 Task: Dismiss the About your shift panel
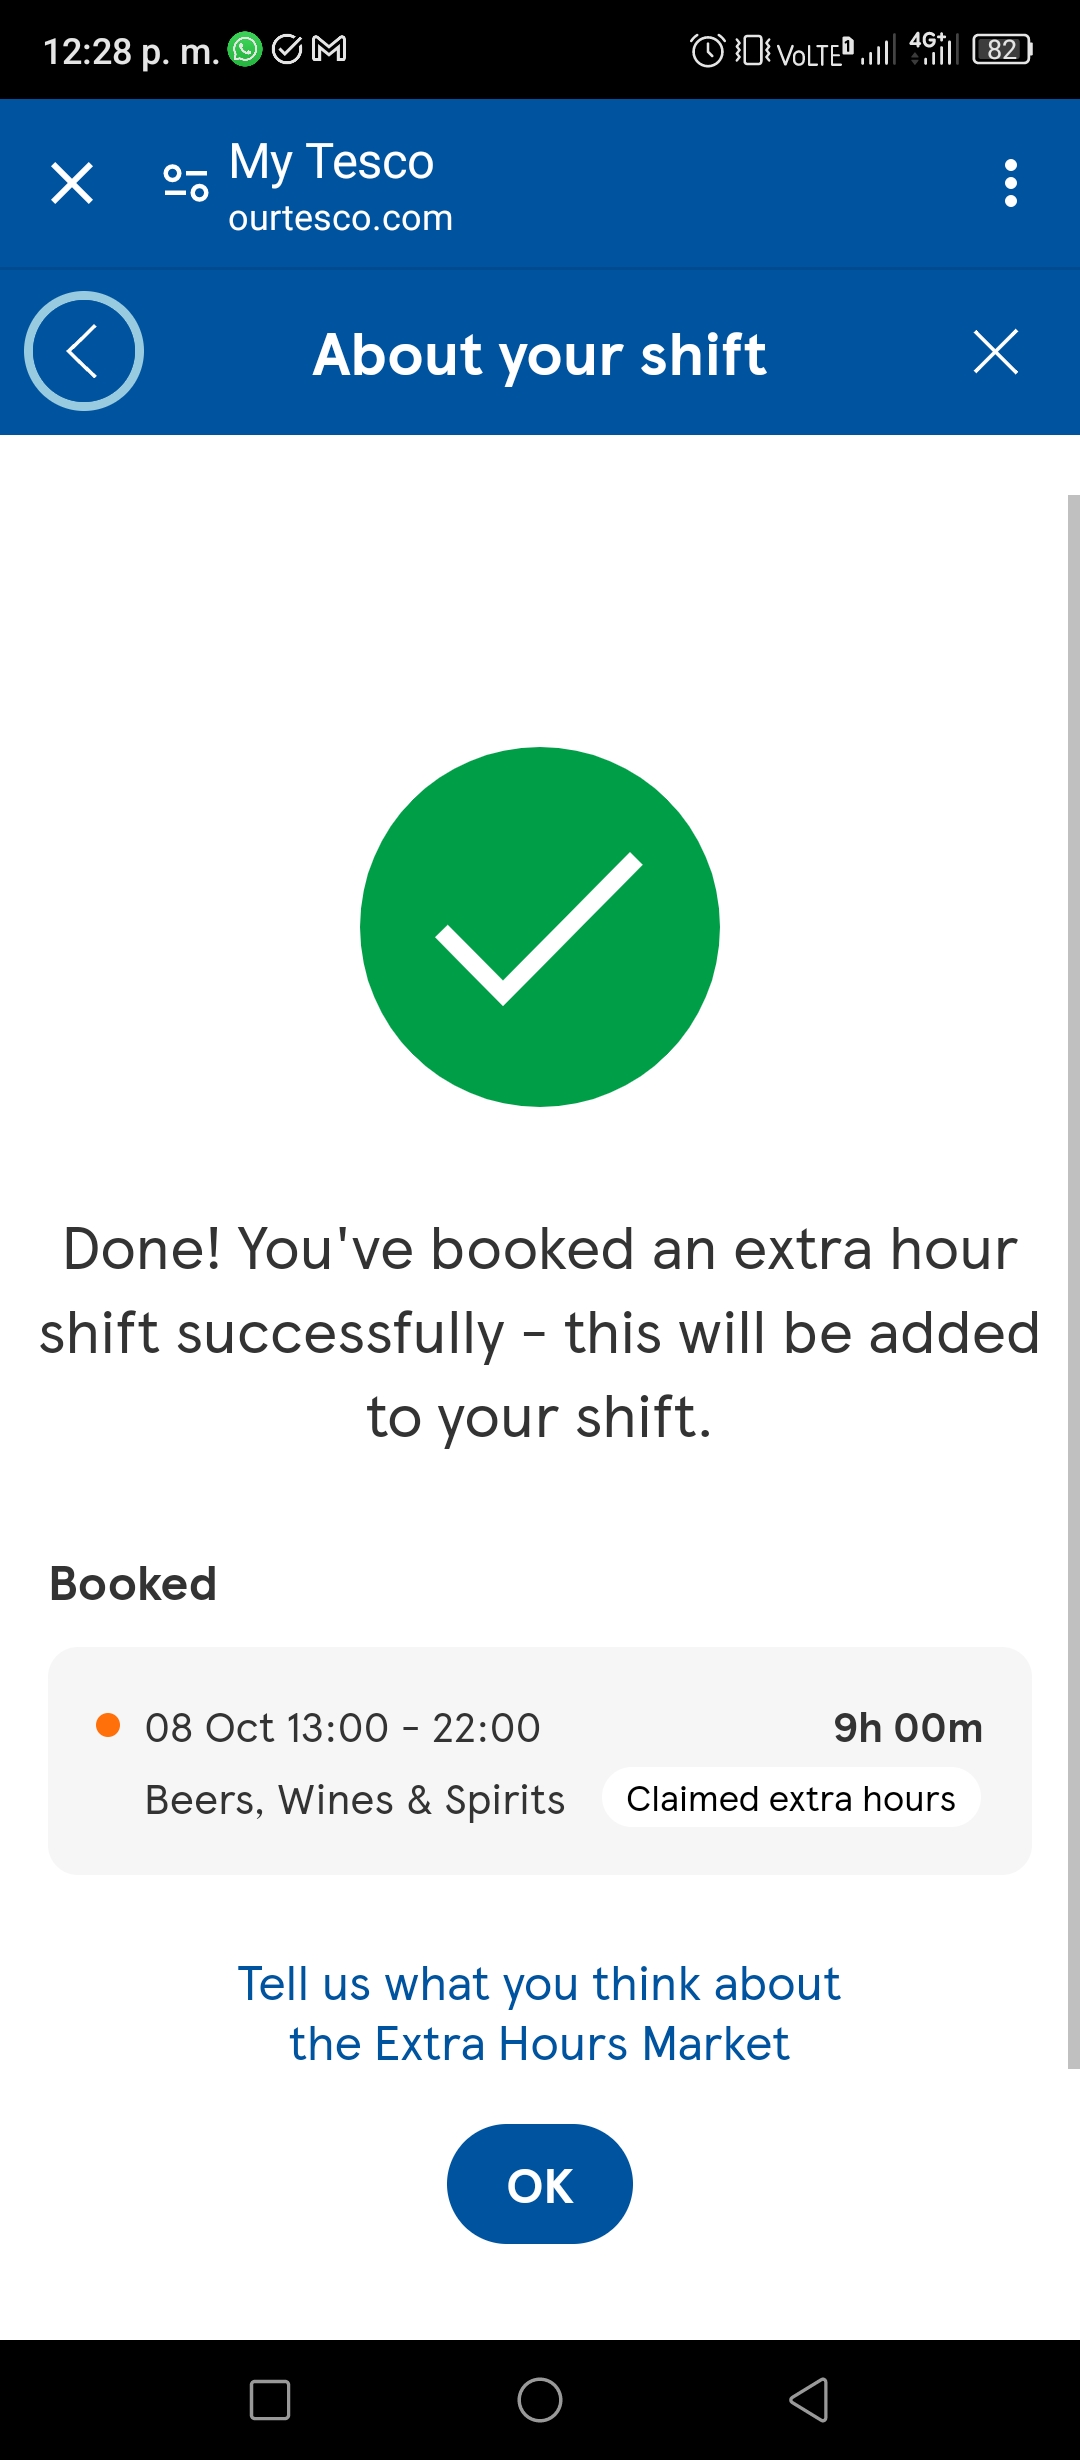click(996, 352)
